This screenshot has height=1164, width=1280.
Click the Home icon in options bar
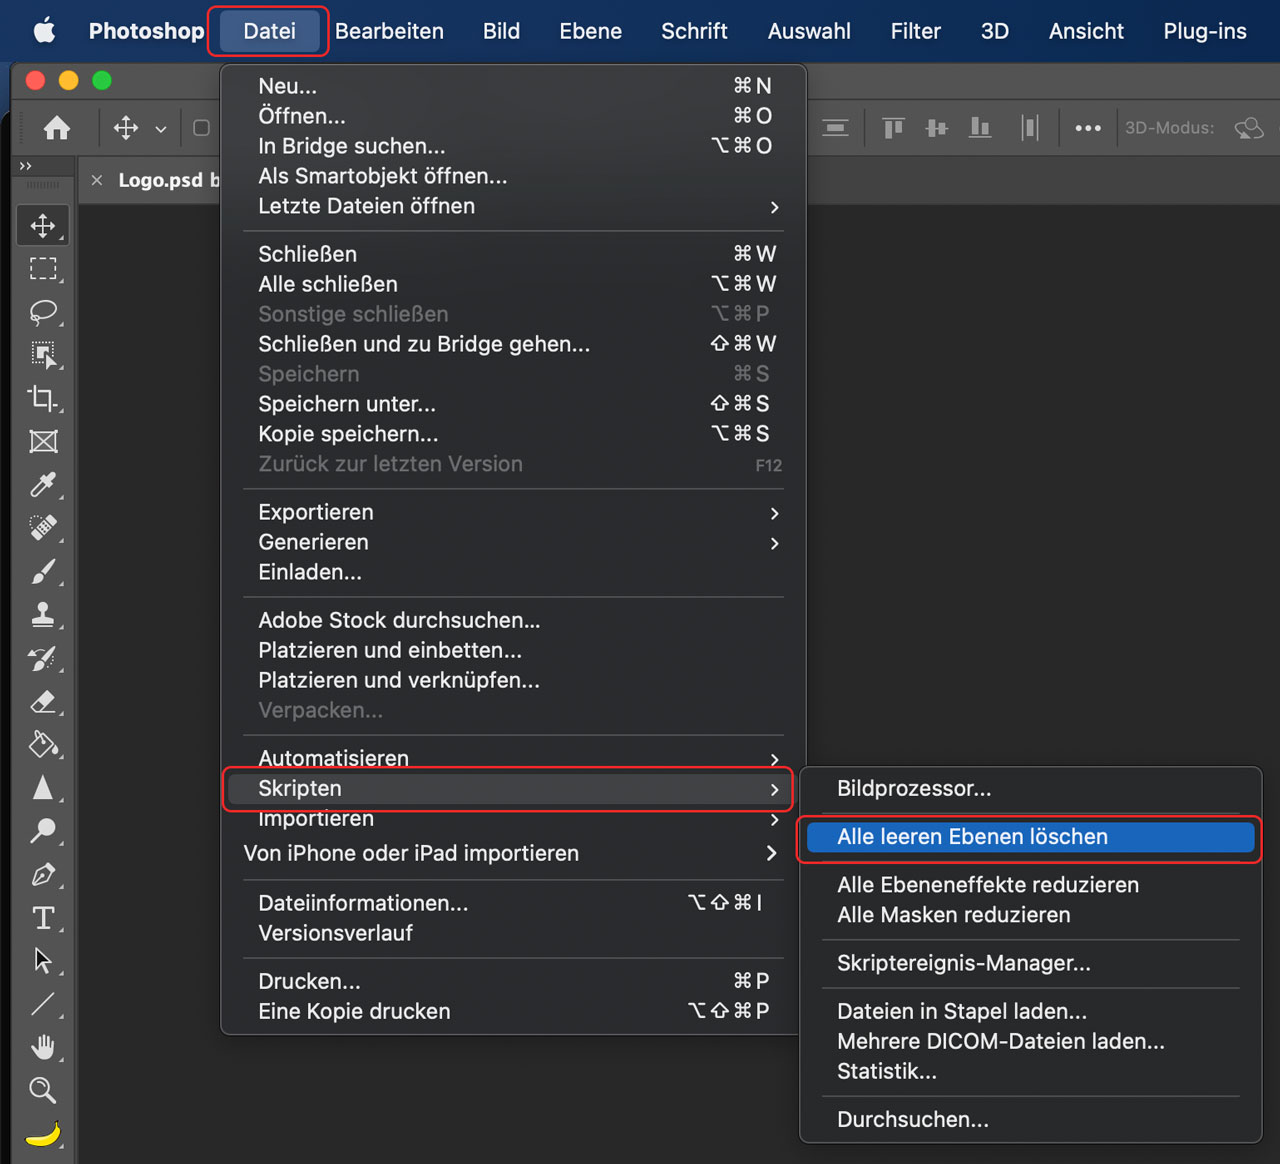pyautogui.click(x=57, y=128)
